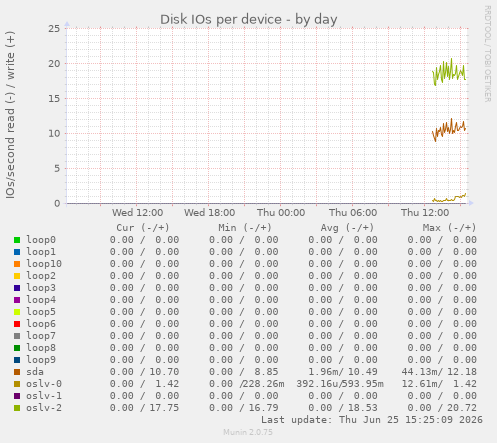
Task: Click the Max (-/+) column header
Action: click(x=450, y=228)
